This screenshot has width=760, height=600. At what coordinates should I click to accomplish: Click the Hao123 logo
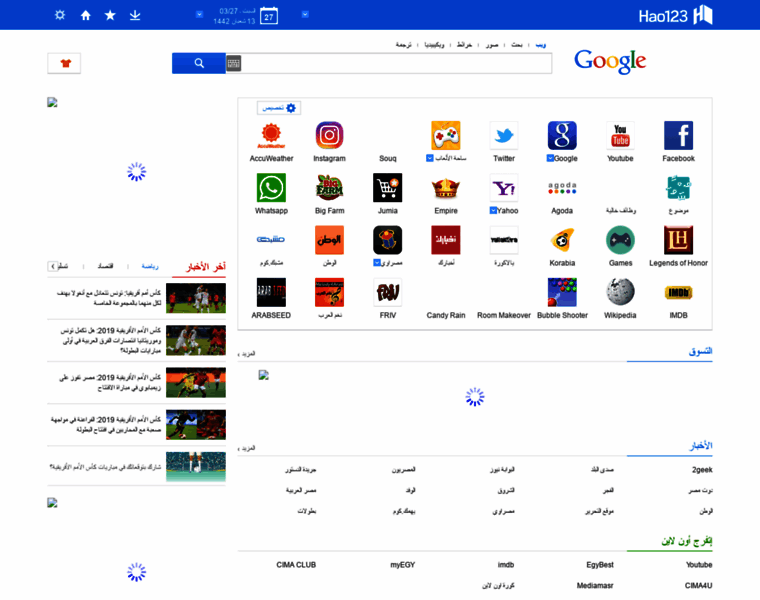tap(675, 16)
